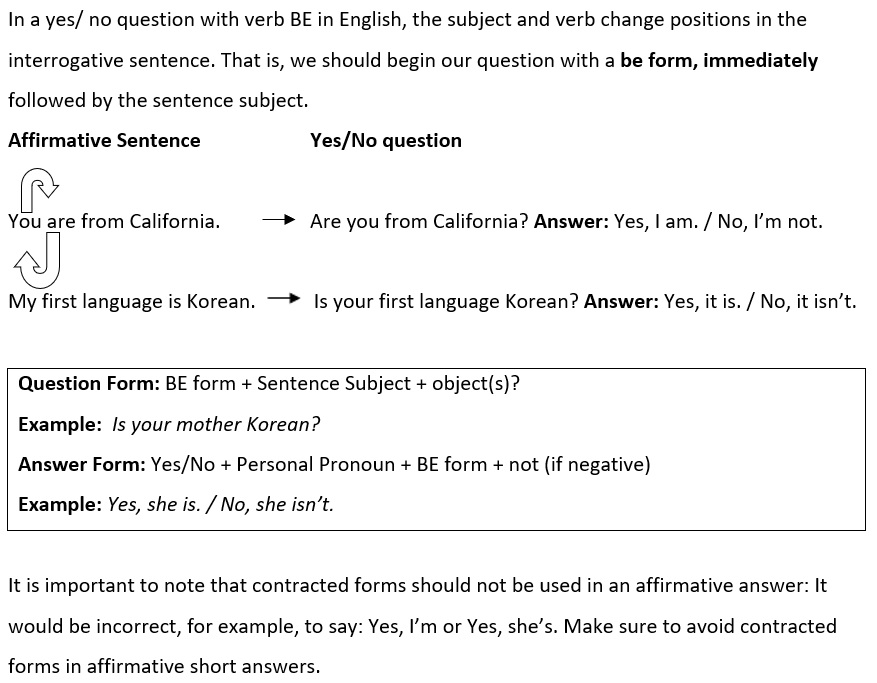
Task: Click the "Affirmative Sentence" heading
Action: point(104,140)
